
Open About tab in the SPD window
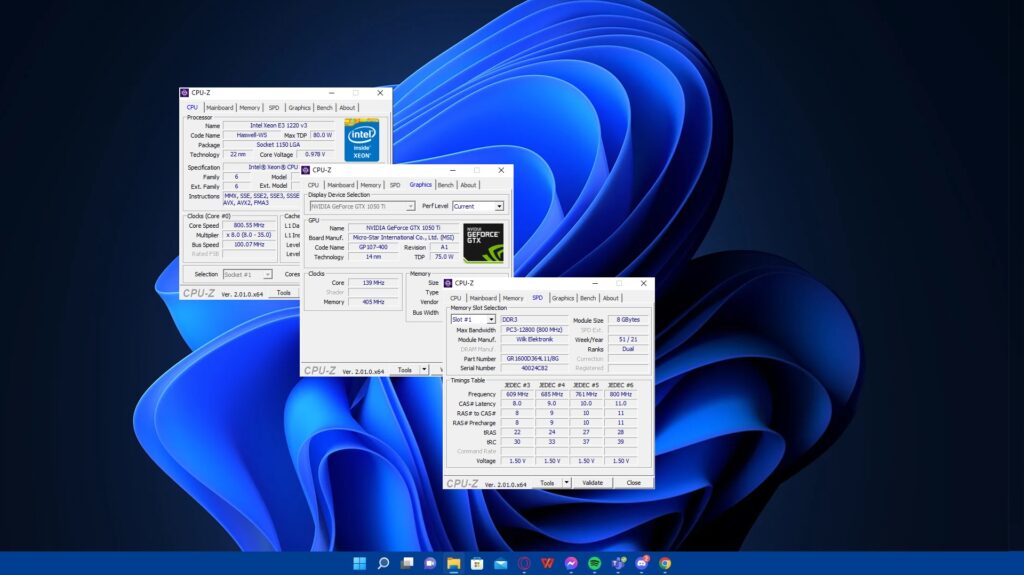click(611, 298)
